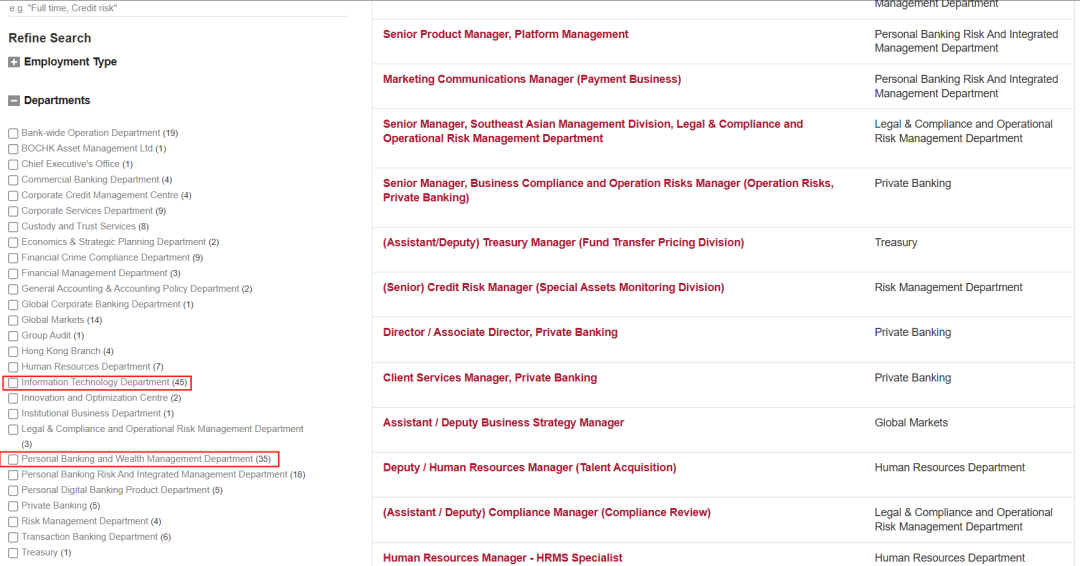Check Custody and Trust Services box

click(x=13, y=227)
